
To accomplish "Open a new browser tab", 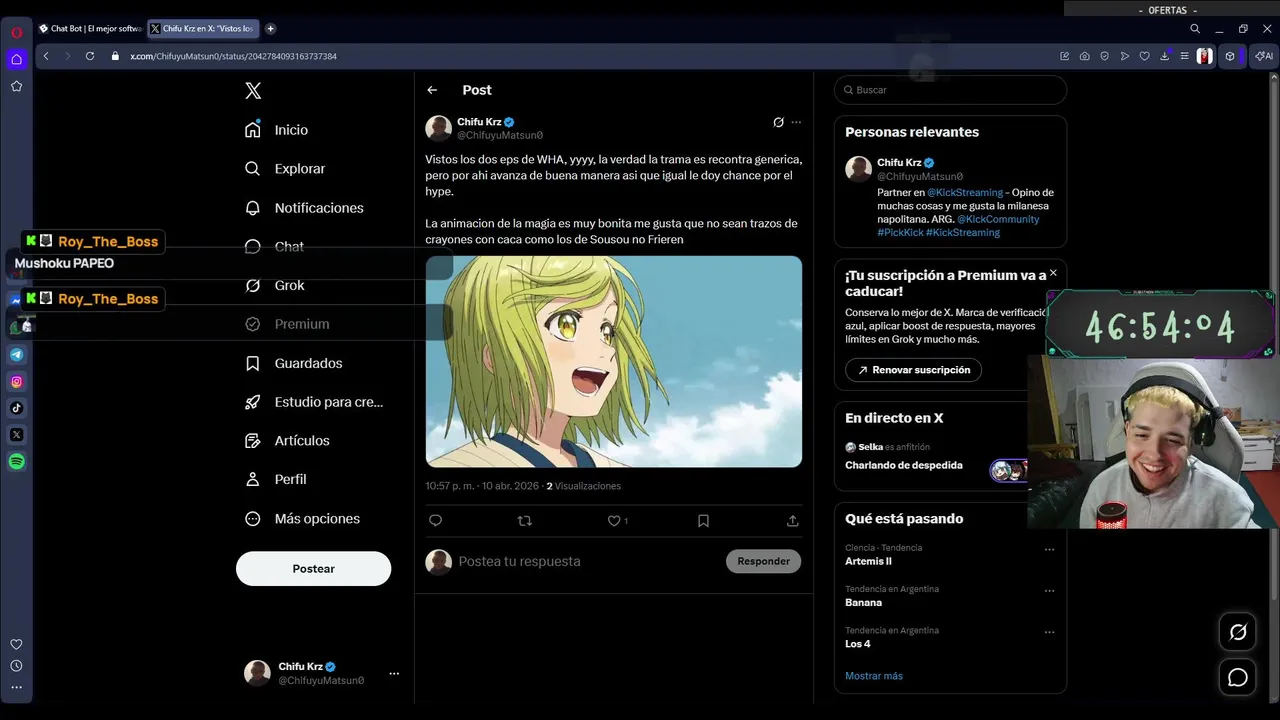I will coord(271,29).
